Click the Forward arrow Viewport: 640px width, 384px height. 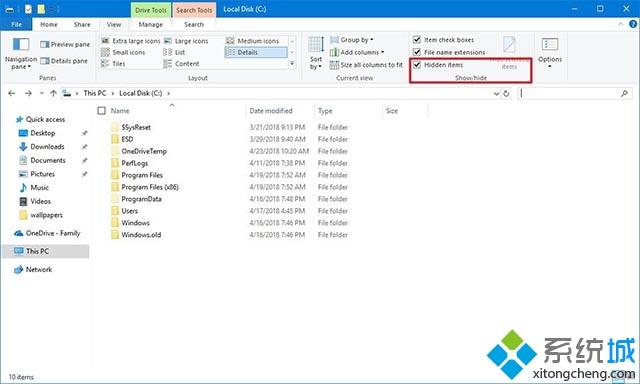(28, 93)
